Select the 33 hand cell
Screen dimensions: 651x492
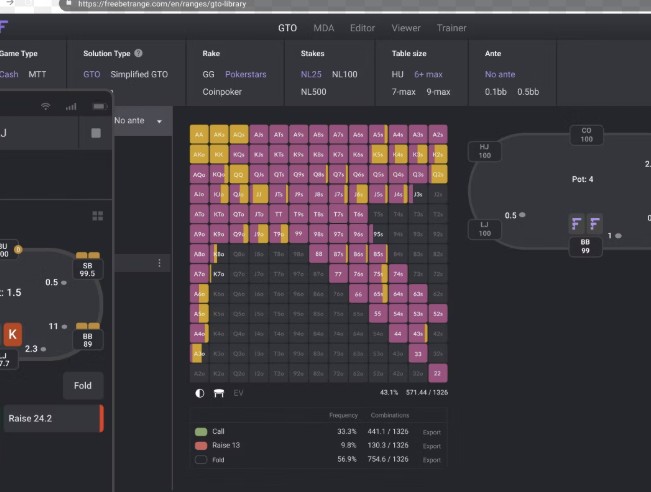point(418,354)
